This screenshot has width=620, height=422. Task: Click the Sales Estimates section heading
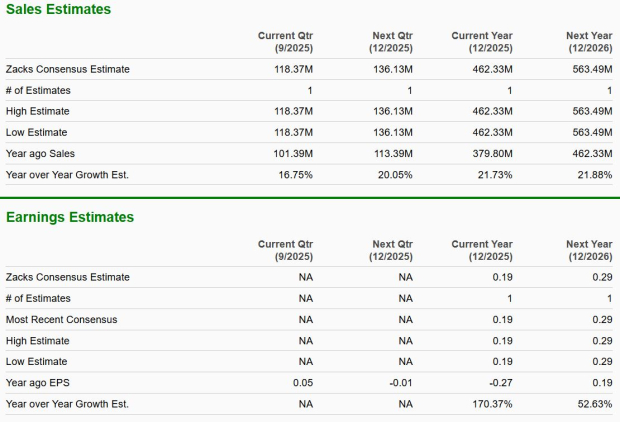point(59,9)
